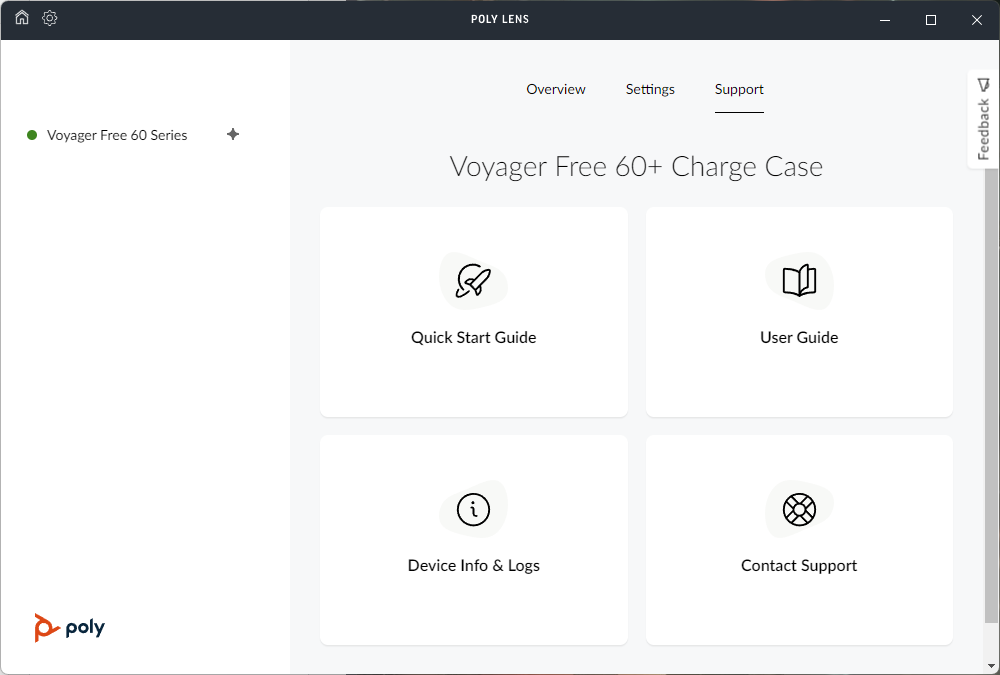Click the vertical scrollbar thumb
This screenshot has height=675, width=1000.
click(x=991, y=396)
